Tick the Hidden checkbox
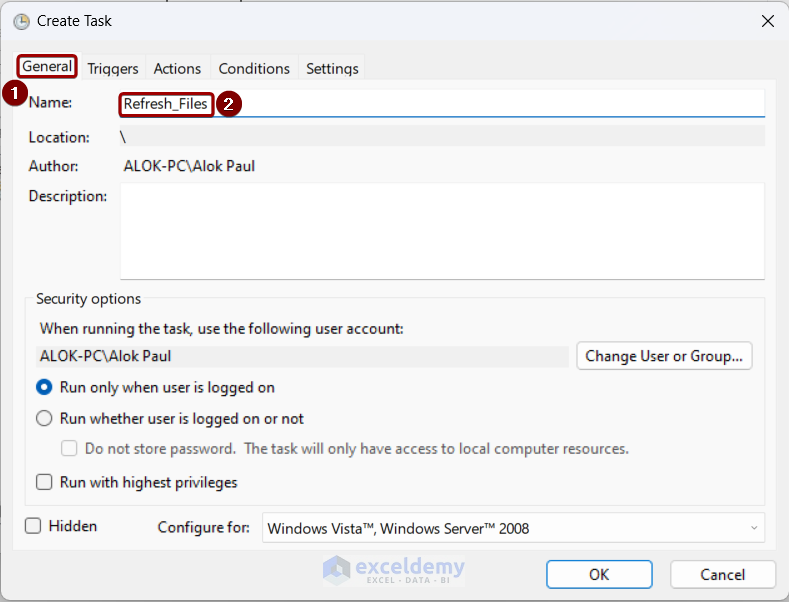 pyautogui.click(x=33, y=526)
